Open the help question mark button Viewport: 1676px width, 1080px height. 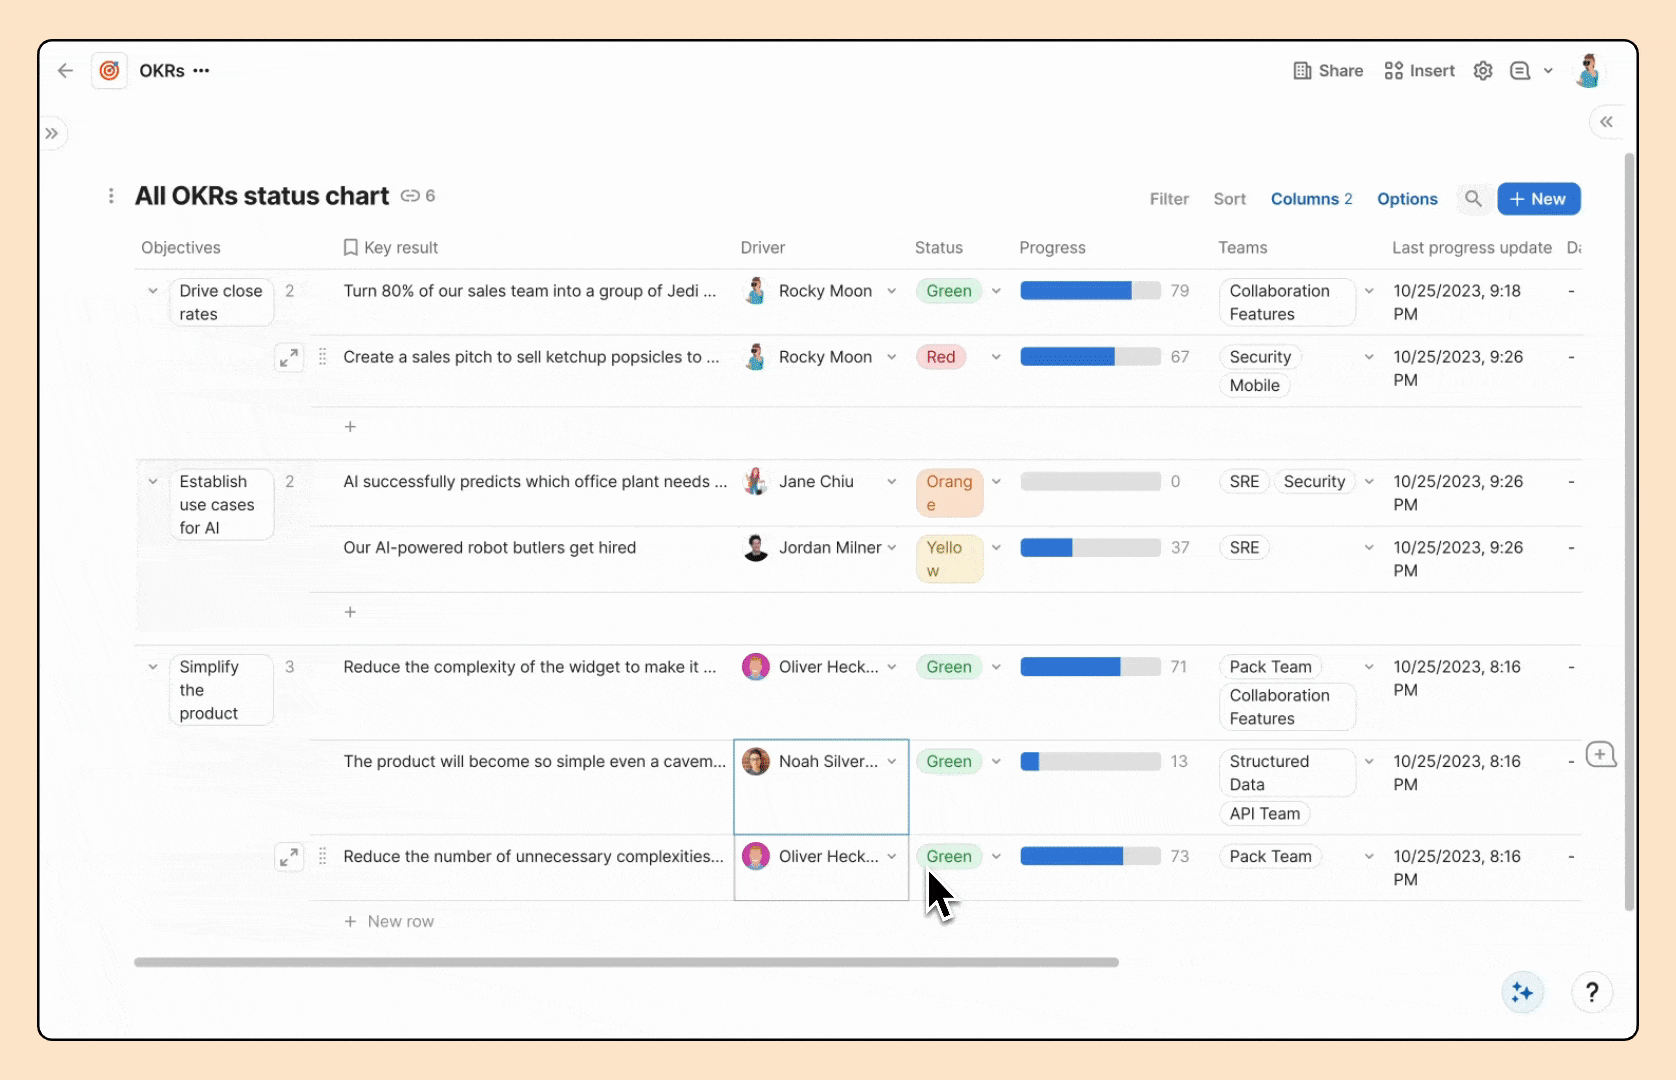coord(1592,992)
